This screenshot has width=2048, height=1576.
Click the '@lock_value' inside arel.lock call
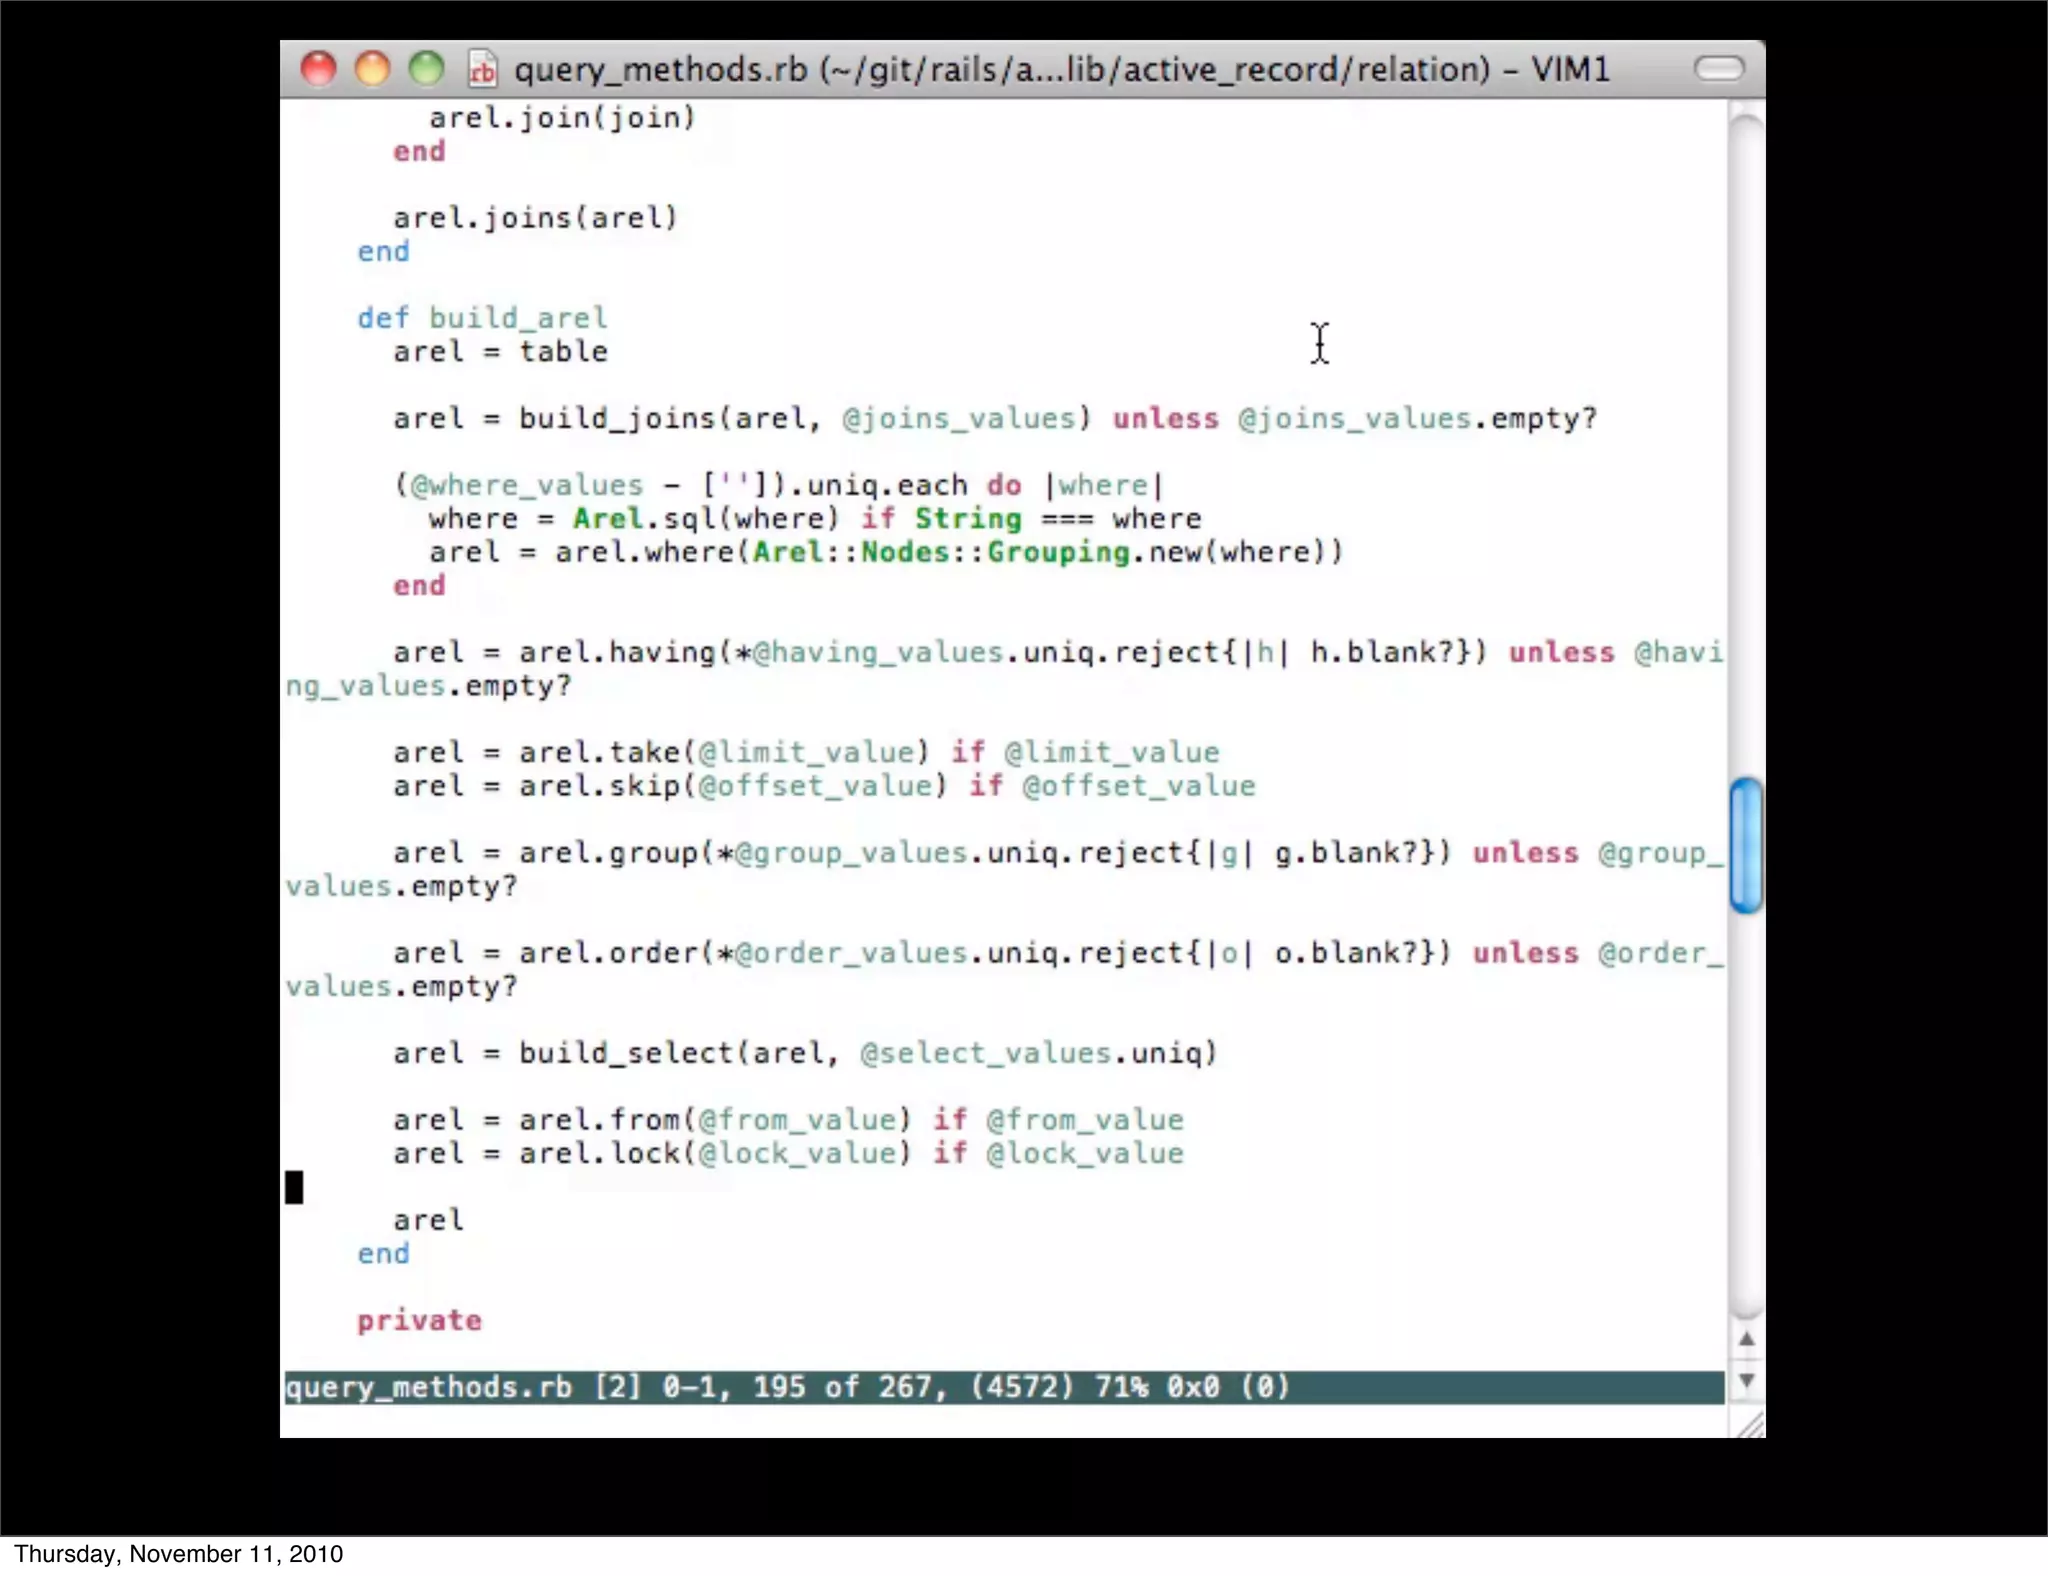tap(797, 1153)
